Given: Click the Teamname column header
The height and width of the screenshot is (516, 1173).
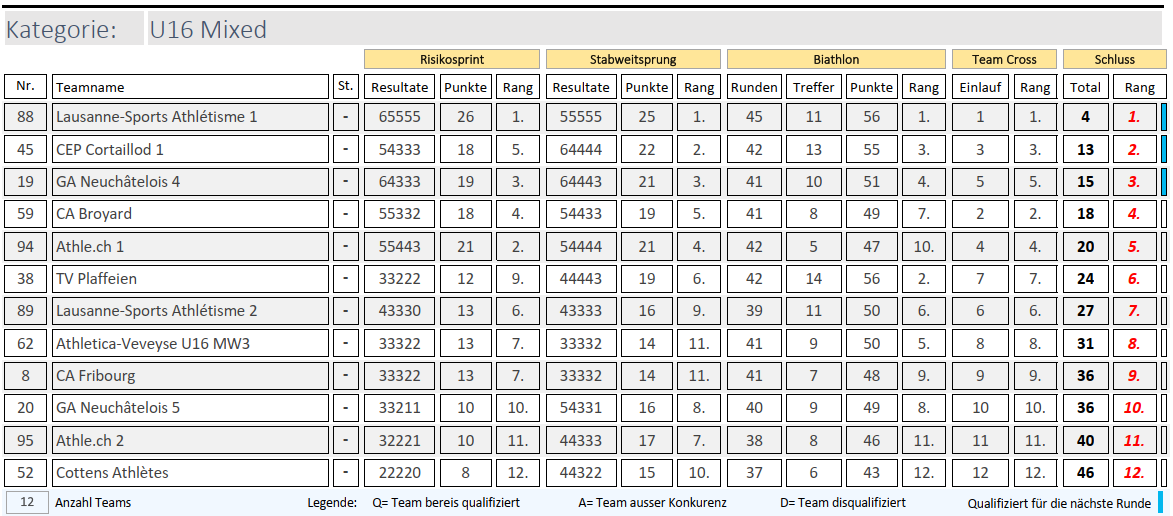Looking at the screenshot, I should (190, 87).
